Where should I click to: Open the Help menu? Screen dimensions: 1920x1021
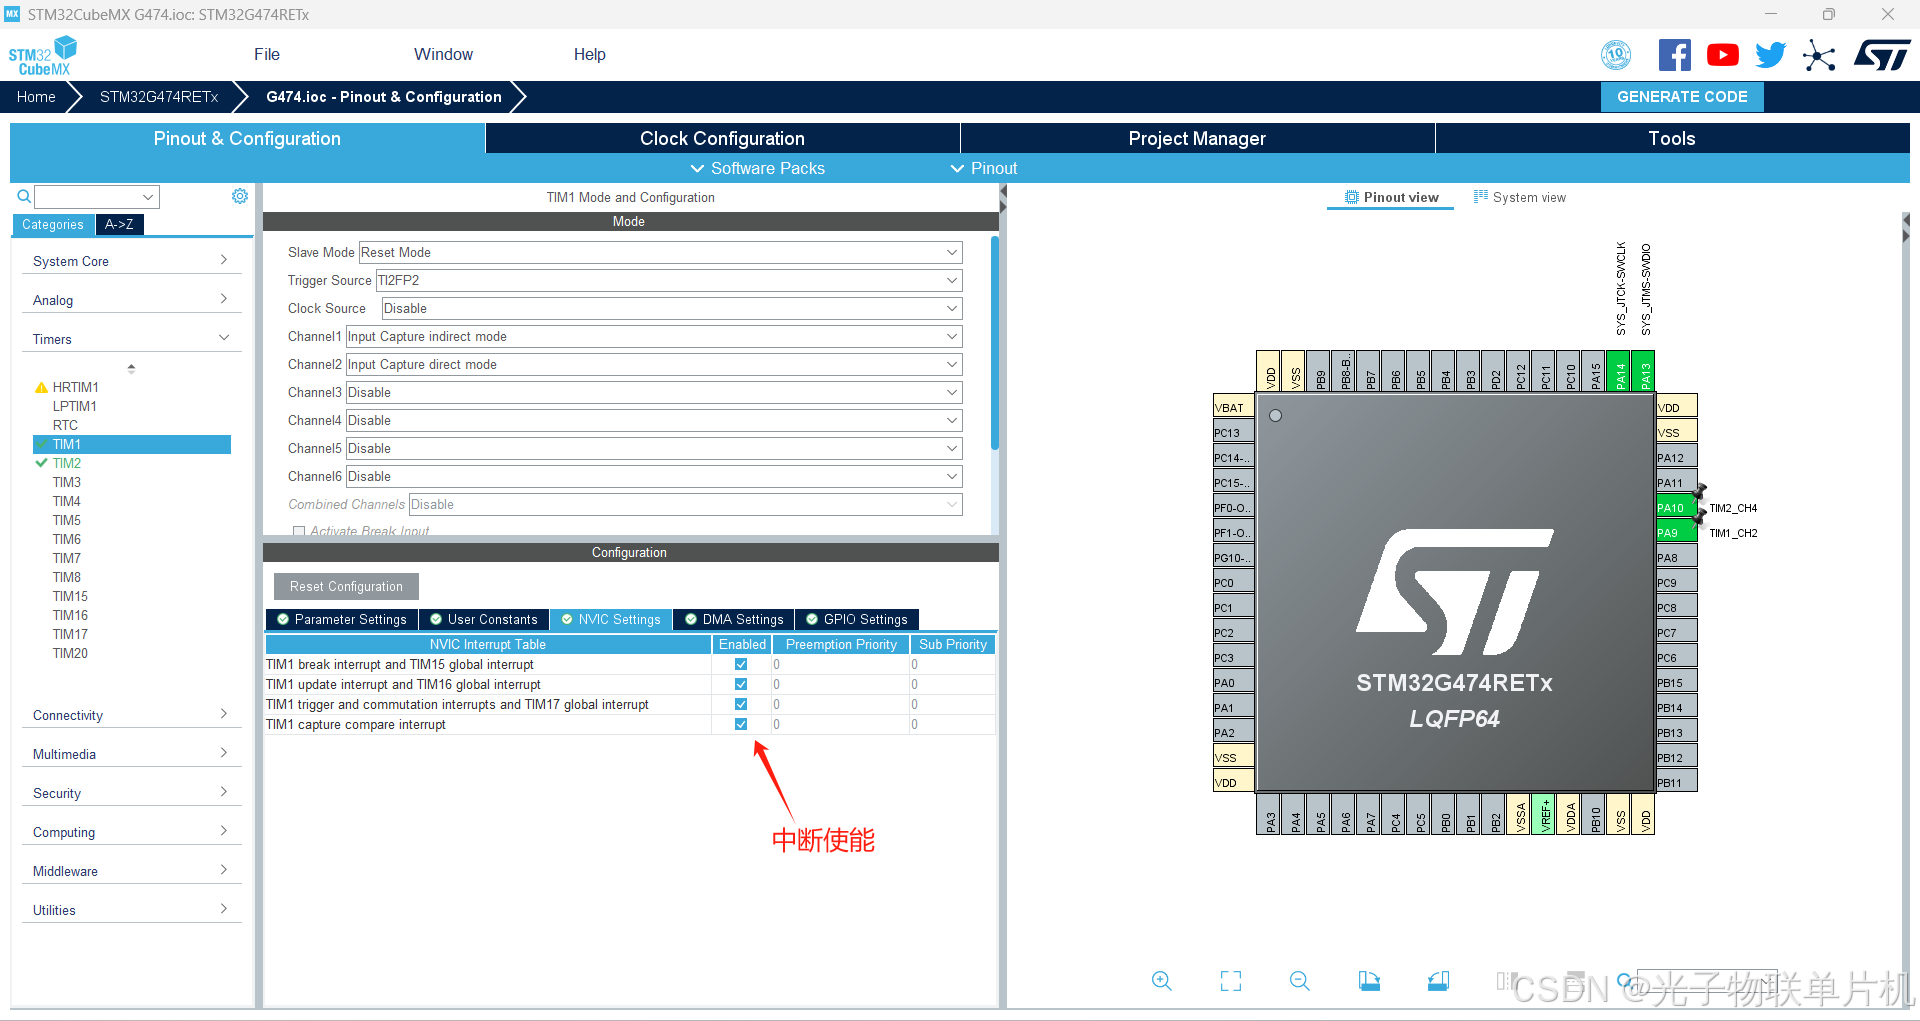[589, 55]
